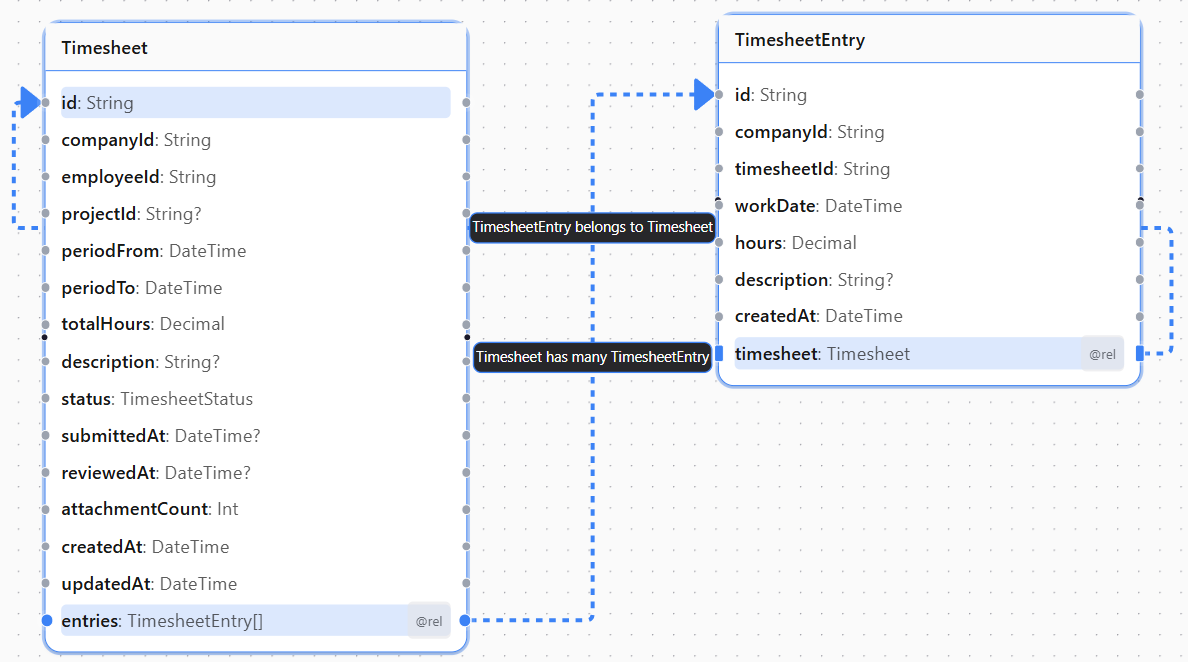Click @rel badge on timesheet row
1188x662 pixels.
(1102, 354)
